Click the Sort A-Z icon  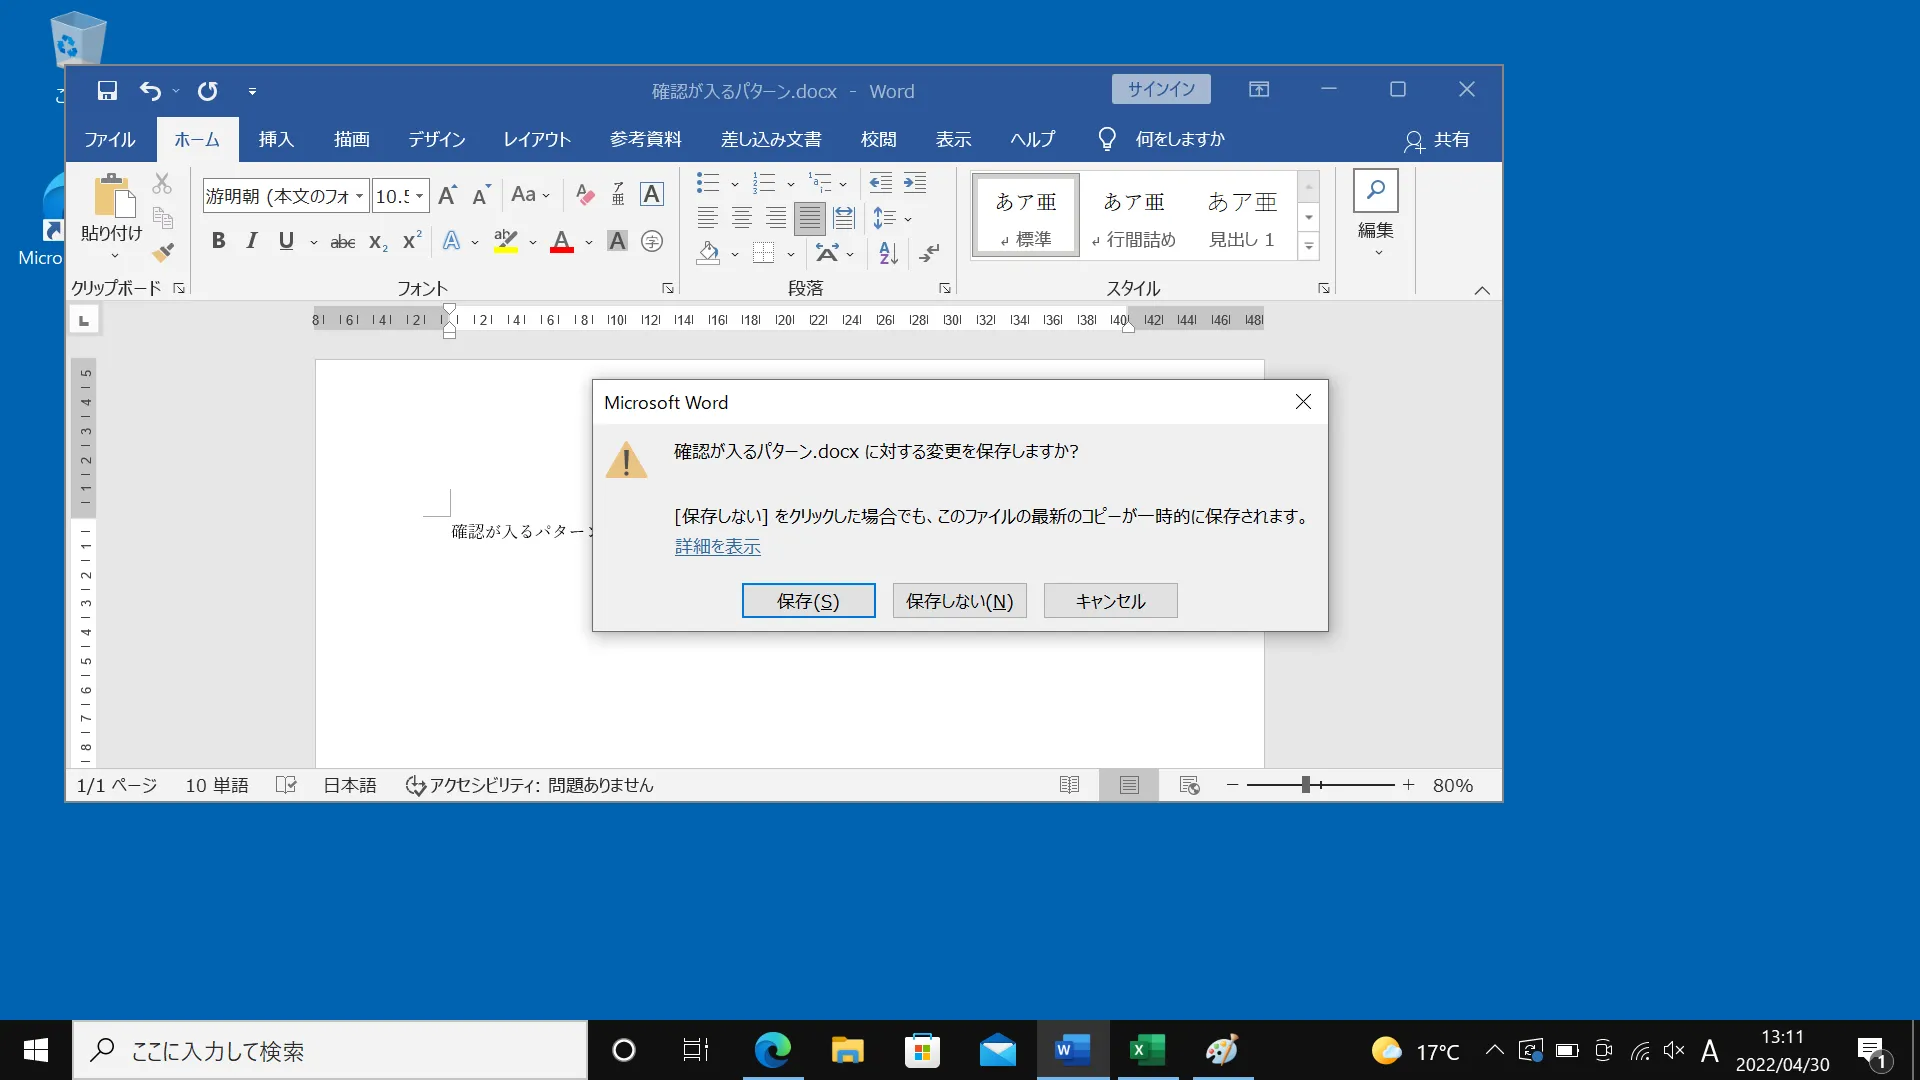click(888, 253)
